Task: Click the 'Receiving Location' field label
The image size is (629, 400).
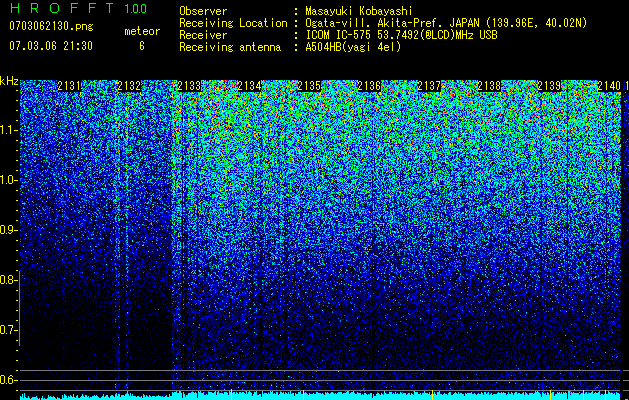Action: pos(233,23)
